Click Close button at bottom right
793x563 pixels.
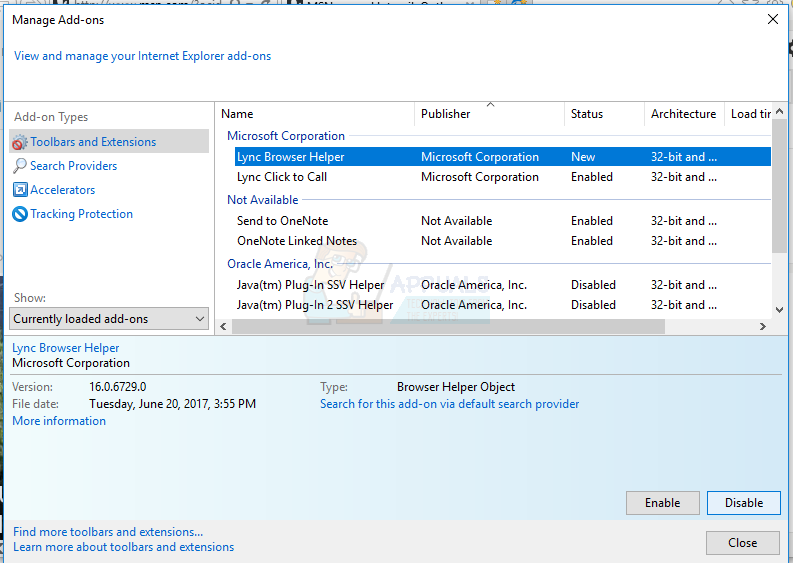pyautogui.click(x=742, y=543)
